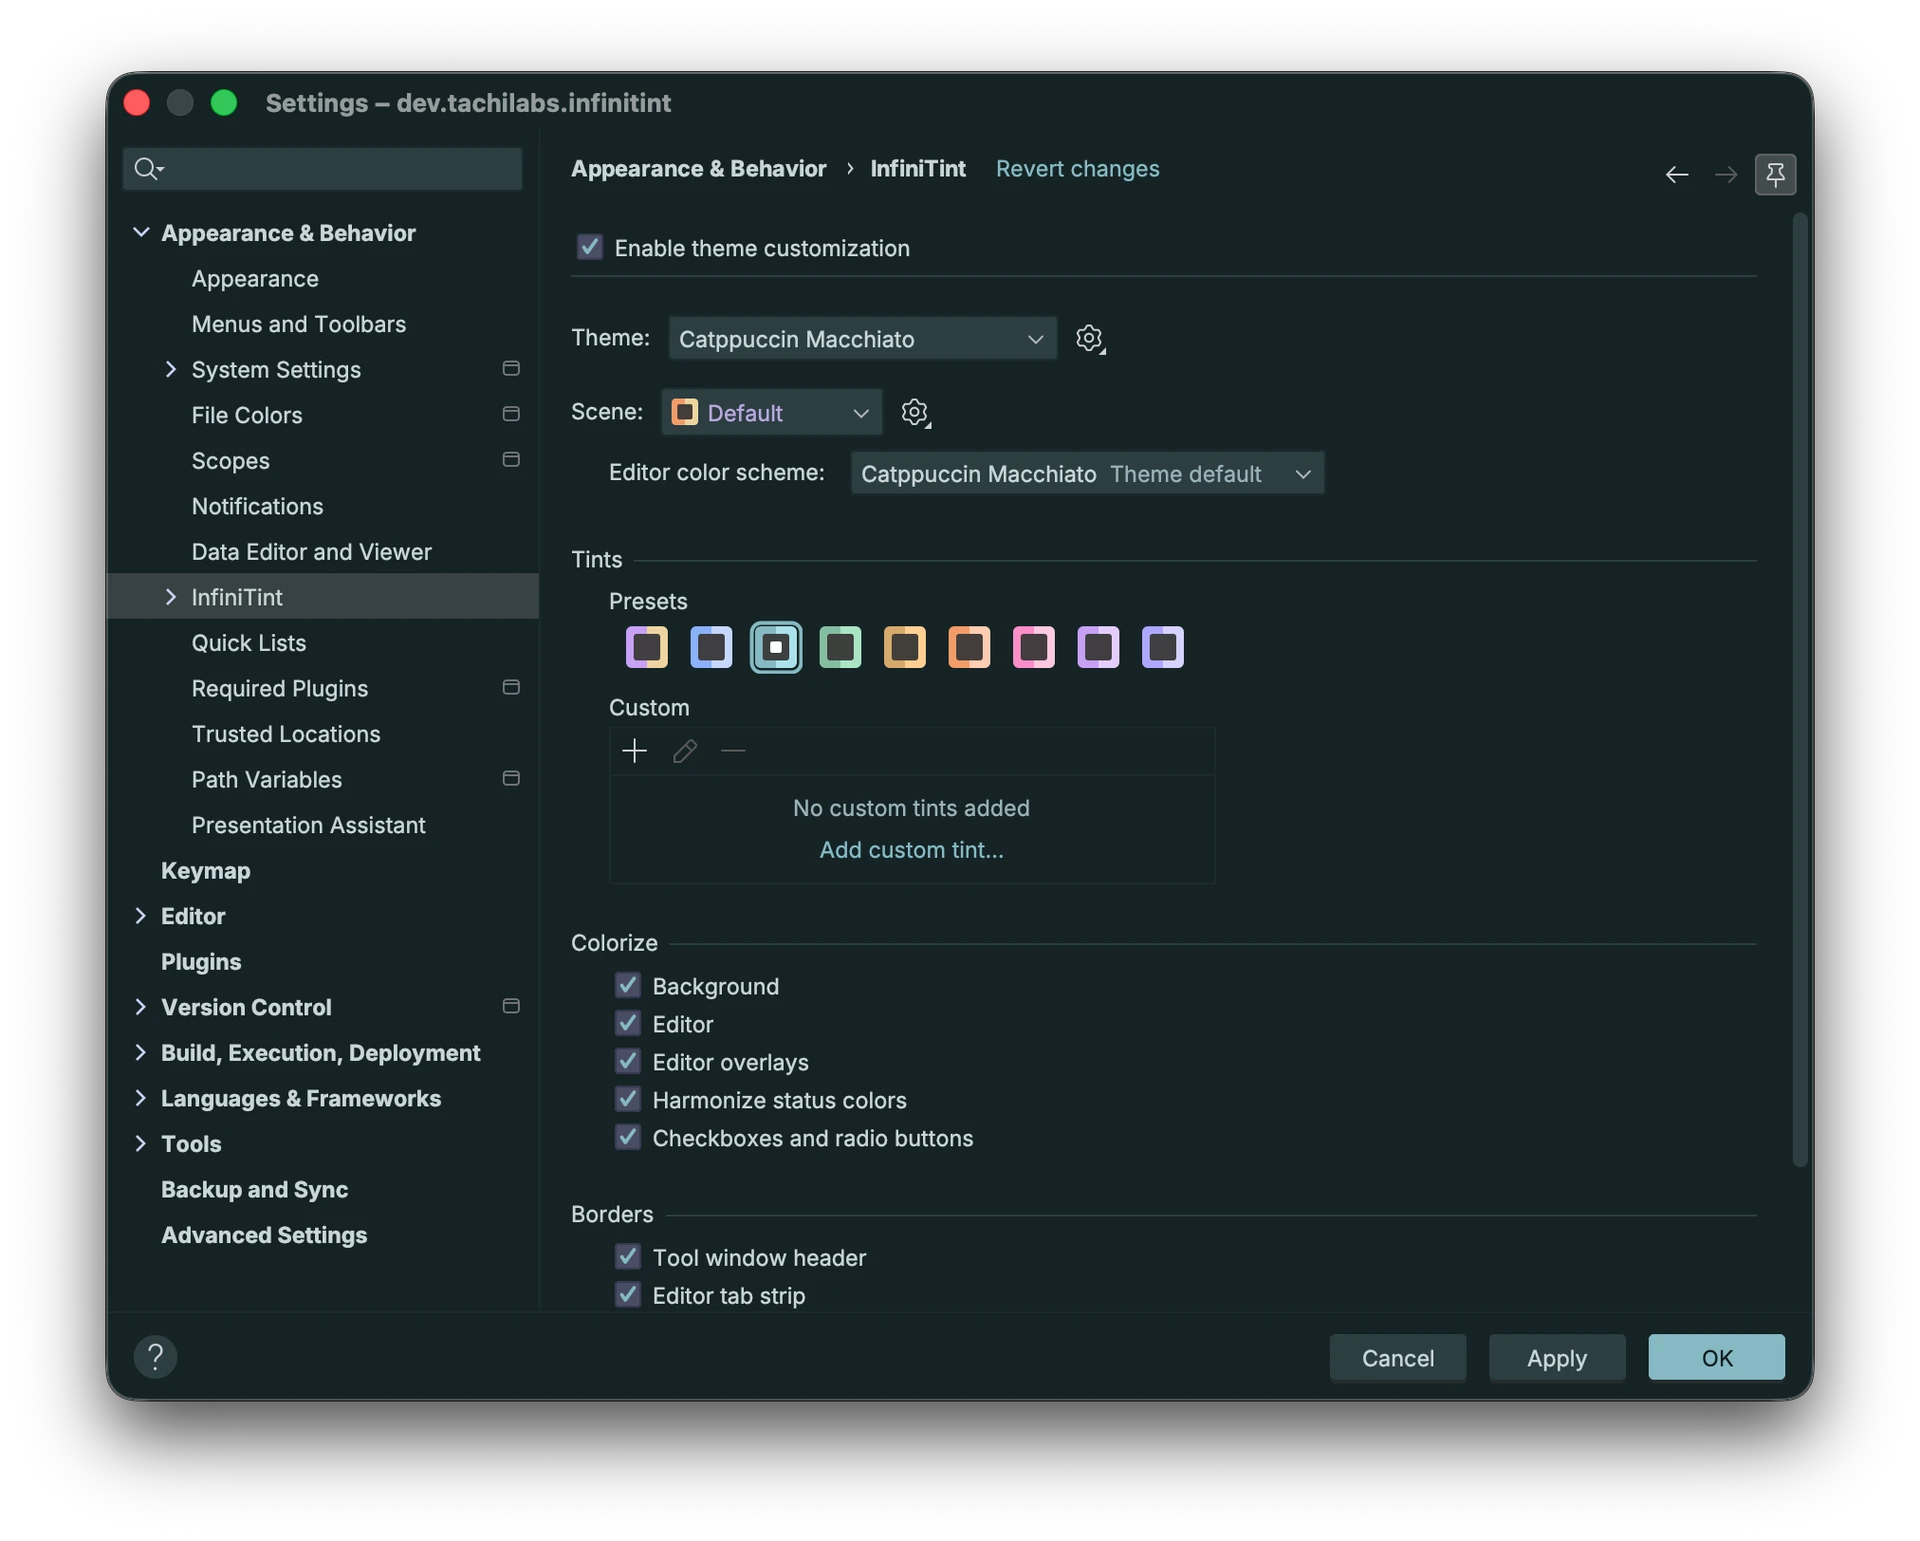Expand the Editor section in the sidebar

tap(140, 916)
